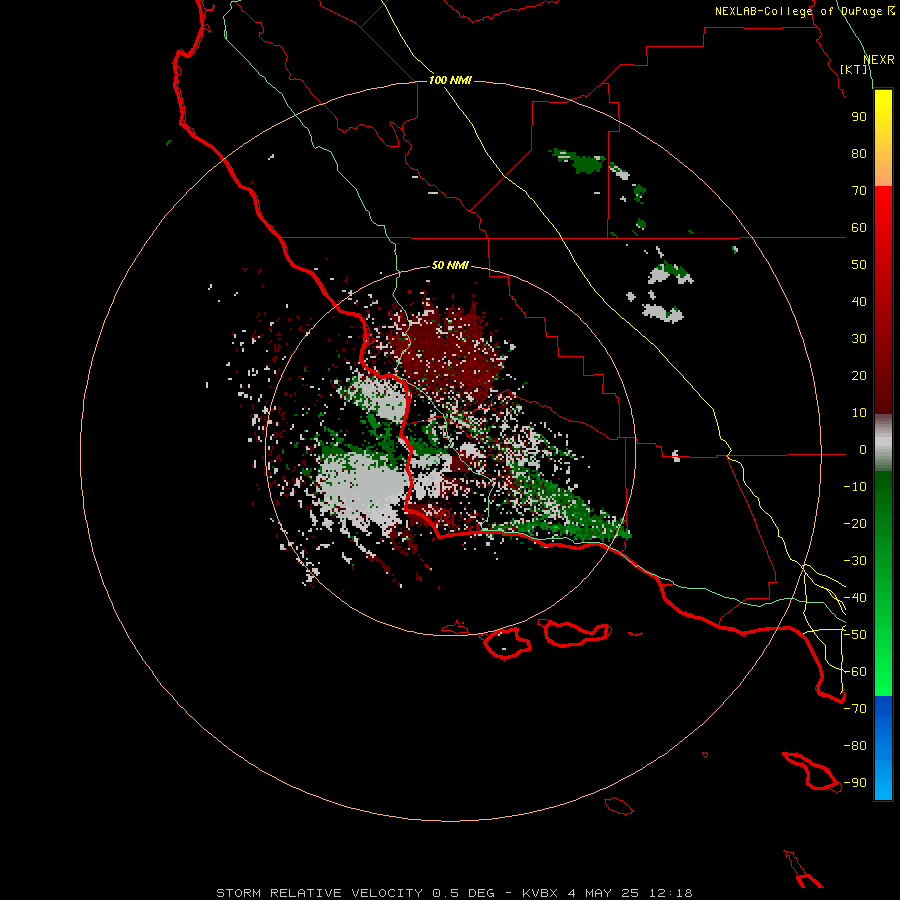Click the -60 value on the scale

pyautogui.click(x=855, y=672)
